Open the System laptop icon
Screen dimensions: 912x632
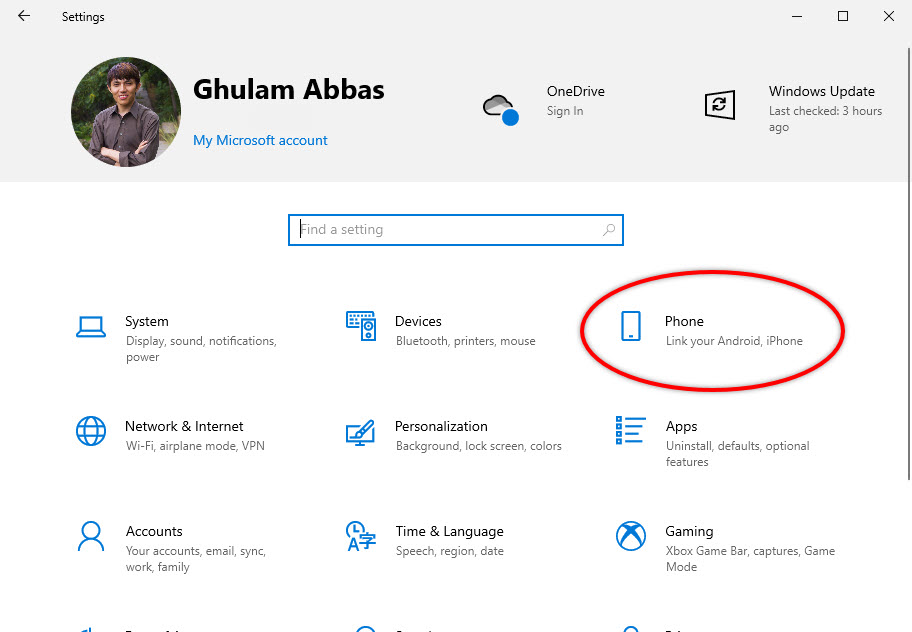[x=91, y=327]
